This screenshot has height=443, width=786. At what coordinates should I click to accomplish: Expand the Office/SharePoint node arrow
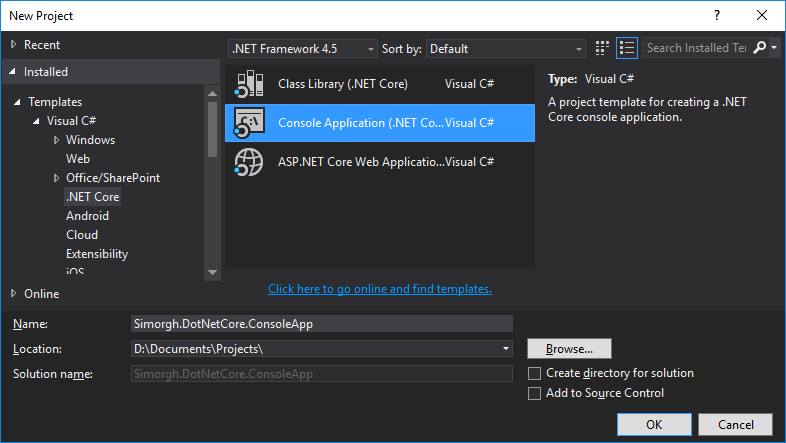(x=57, y=178)
